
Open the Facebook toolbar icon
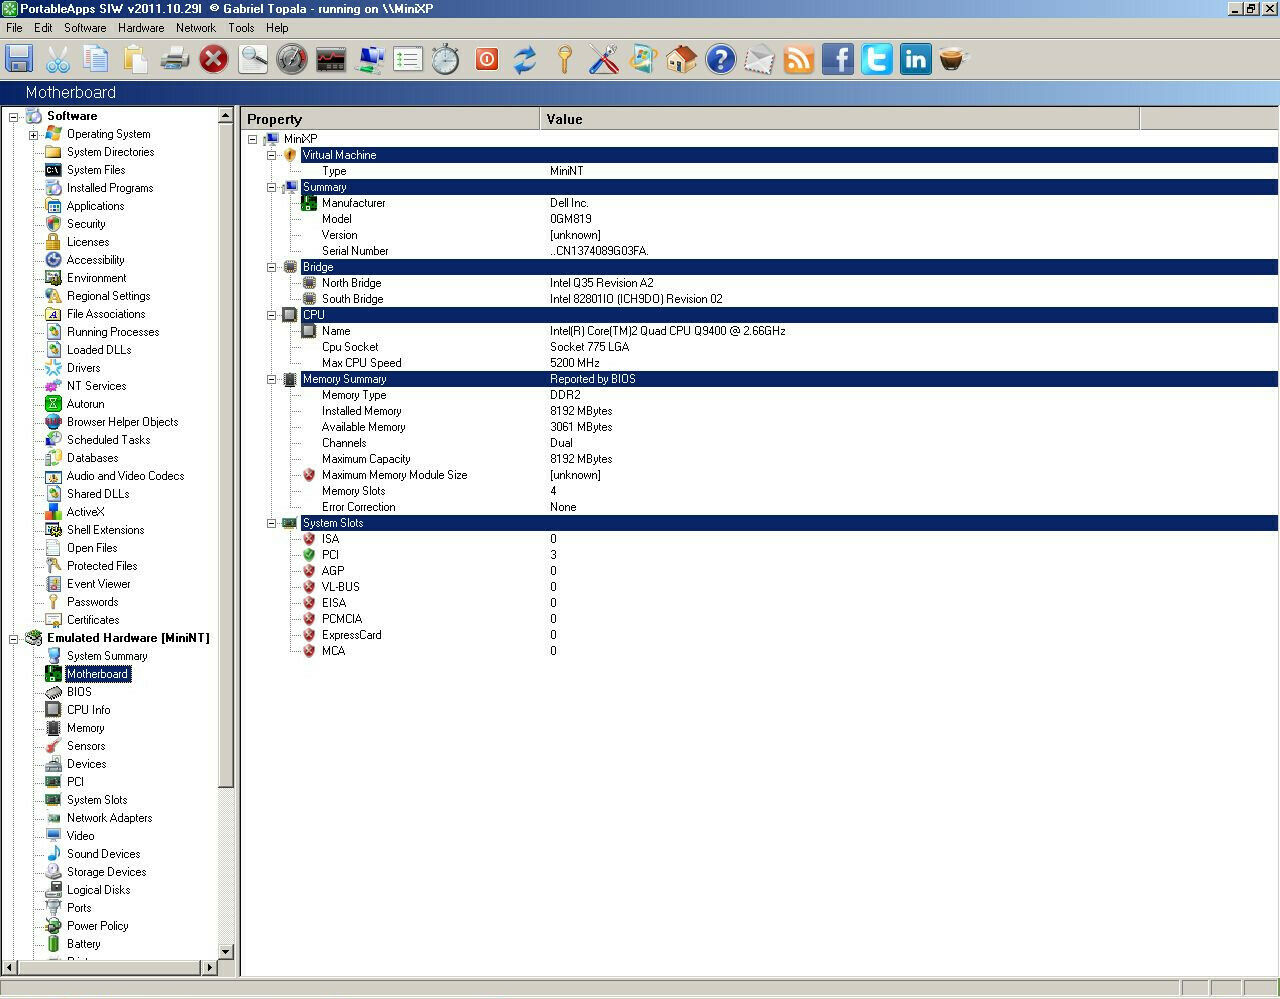(837, 59)
